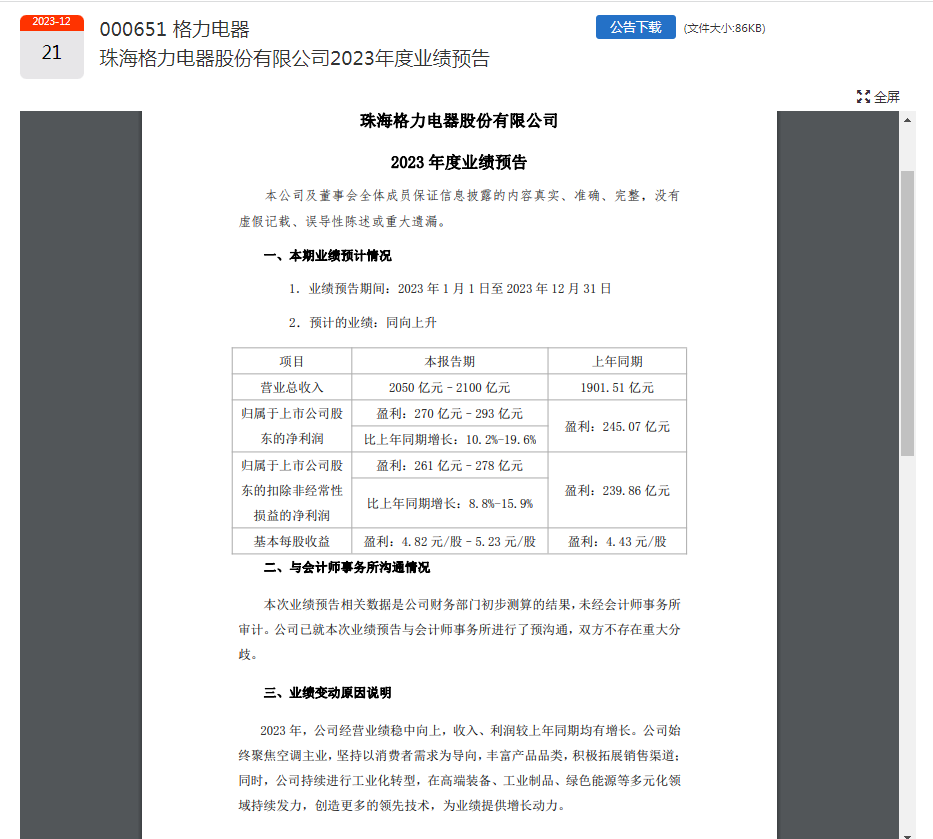Open the 000651 格力电器 stock heading

tap(174, 29)
